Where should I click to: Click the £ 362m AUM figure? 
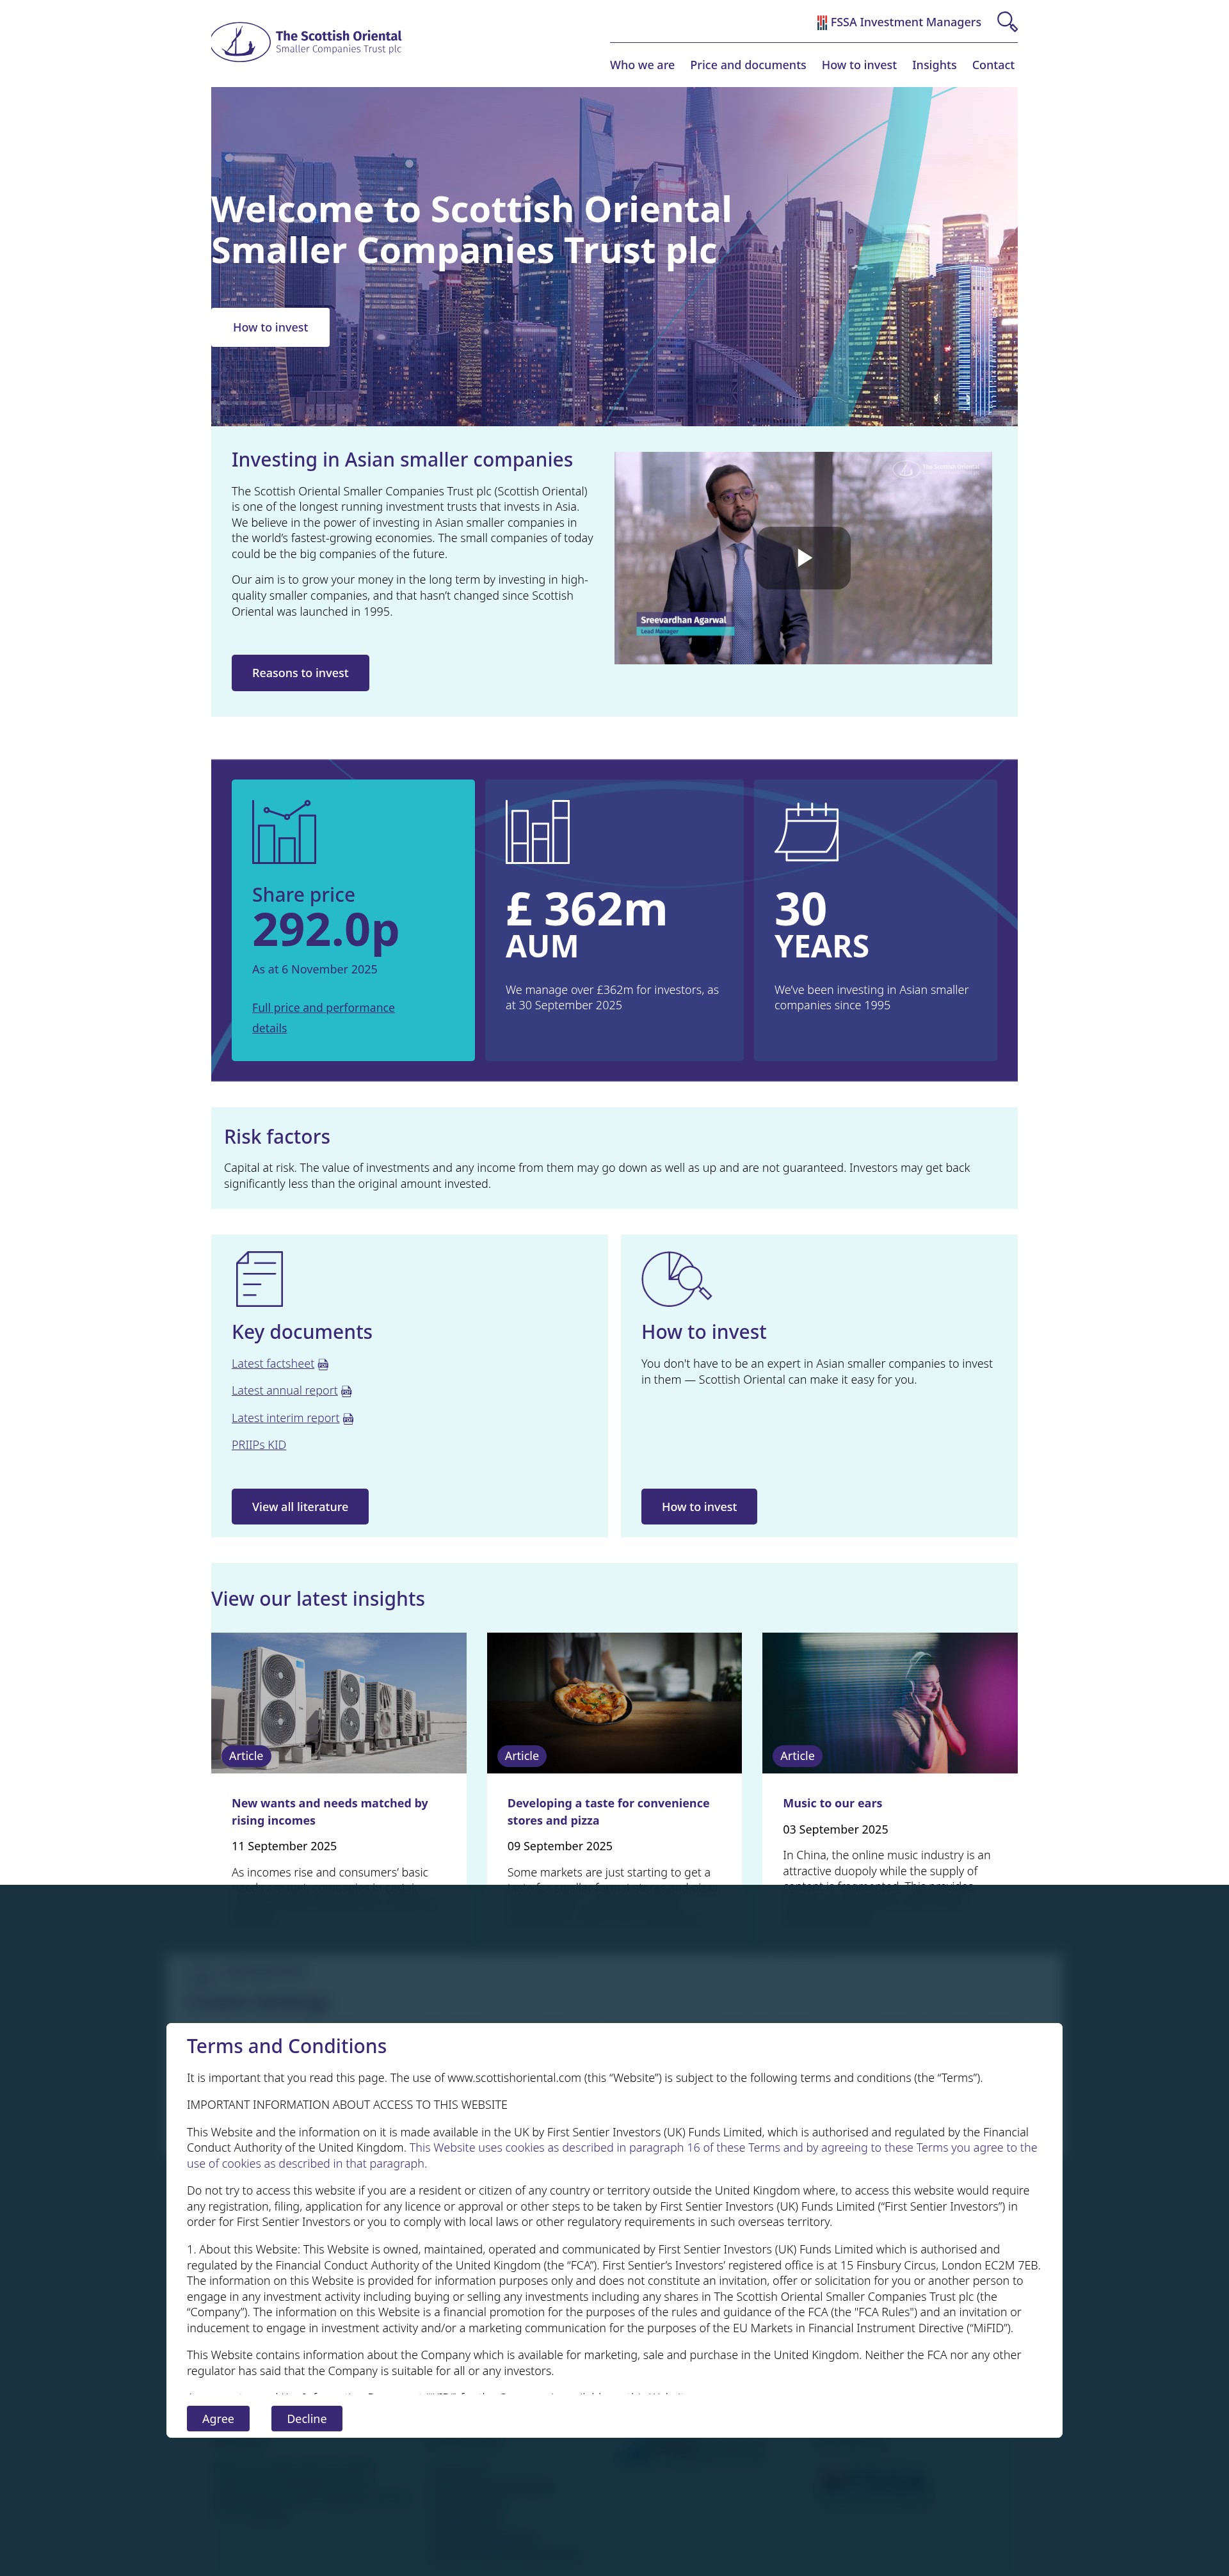pyautogui.click(x=586, y=909)
